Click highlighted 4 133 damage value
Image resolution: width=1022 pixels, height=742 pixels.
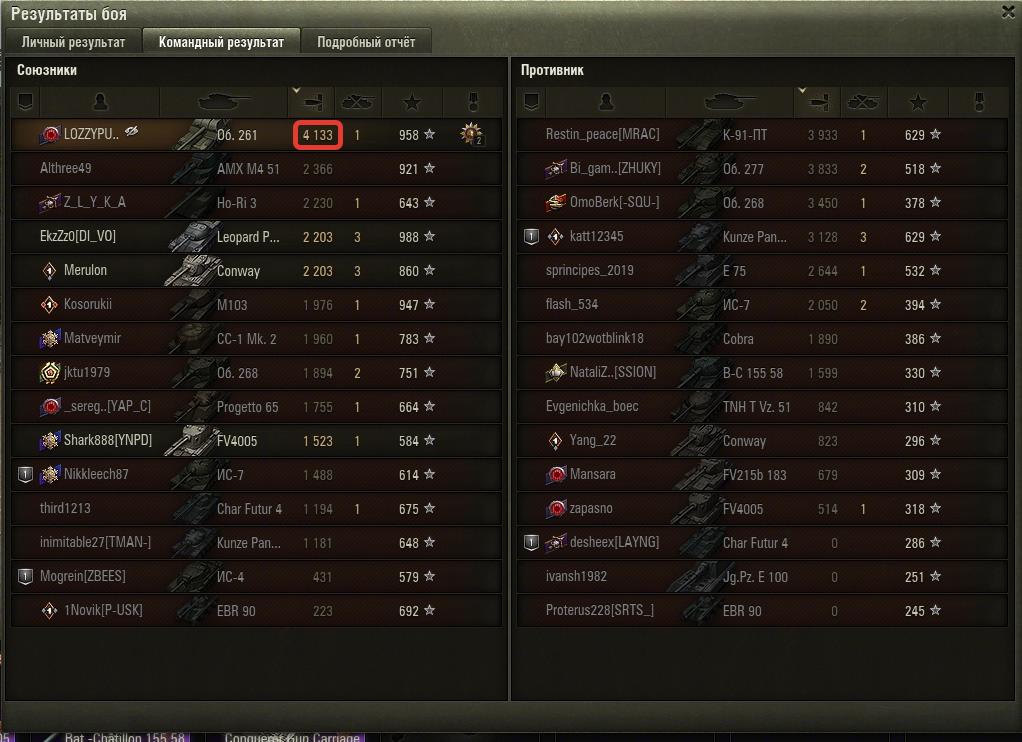pyautogui.click(x=317, y=135)
